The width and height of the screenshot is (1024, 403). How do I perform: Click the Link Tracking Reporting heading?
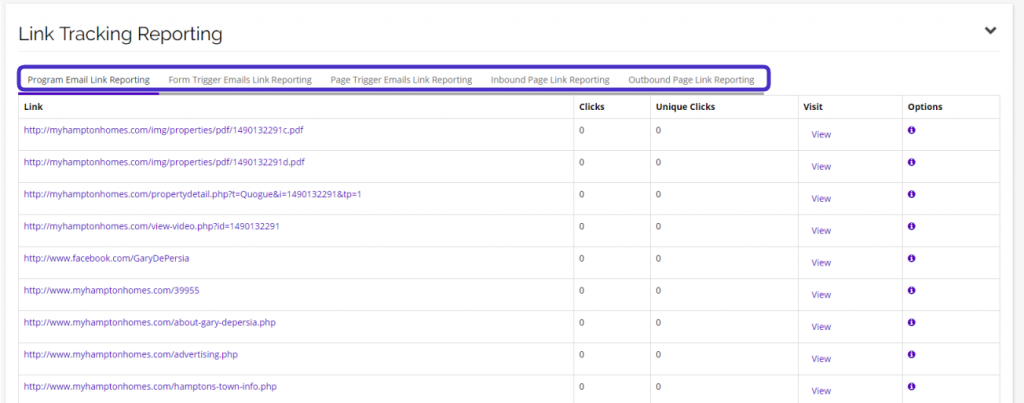point(120,34)
